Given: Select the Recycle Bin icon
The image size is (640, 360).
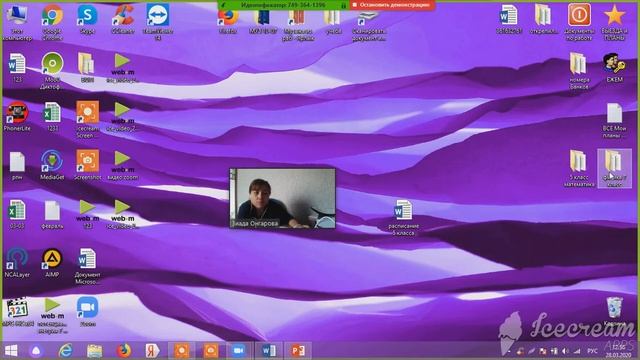Looking at the screenshot, I should (x=614, y=312).
